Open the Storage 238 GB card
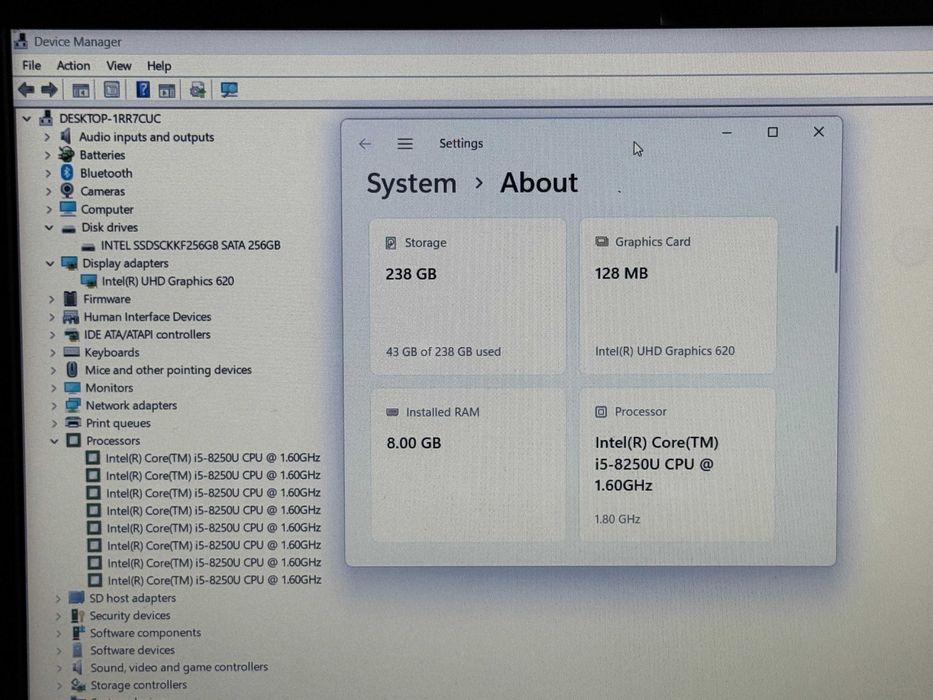 point(468,296)
